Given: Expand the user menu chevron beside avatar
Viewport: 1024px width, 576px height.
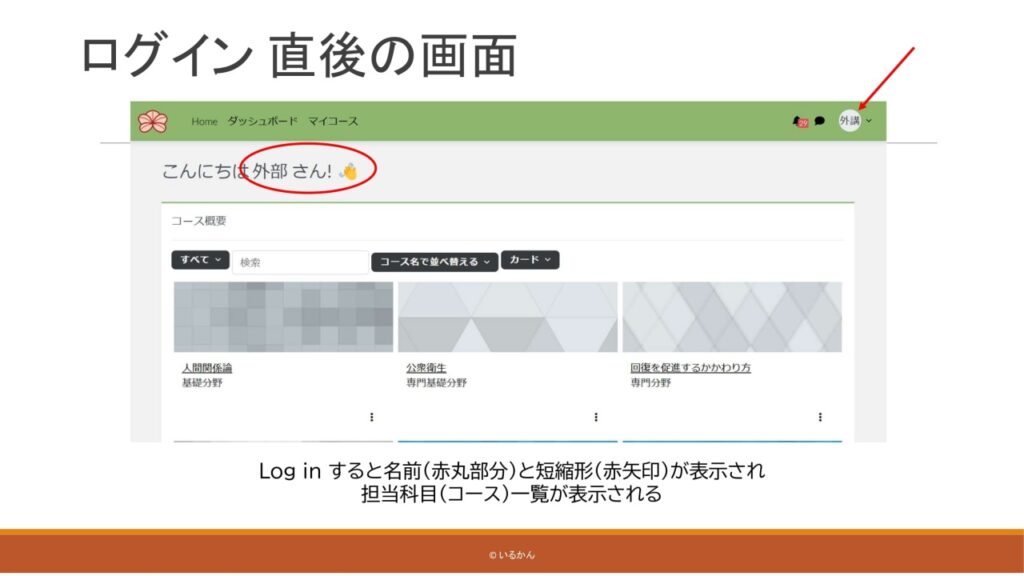Looking at the screenshot, I should coord(868,121).
